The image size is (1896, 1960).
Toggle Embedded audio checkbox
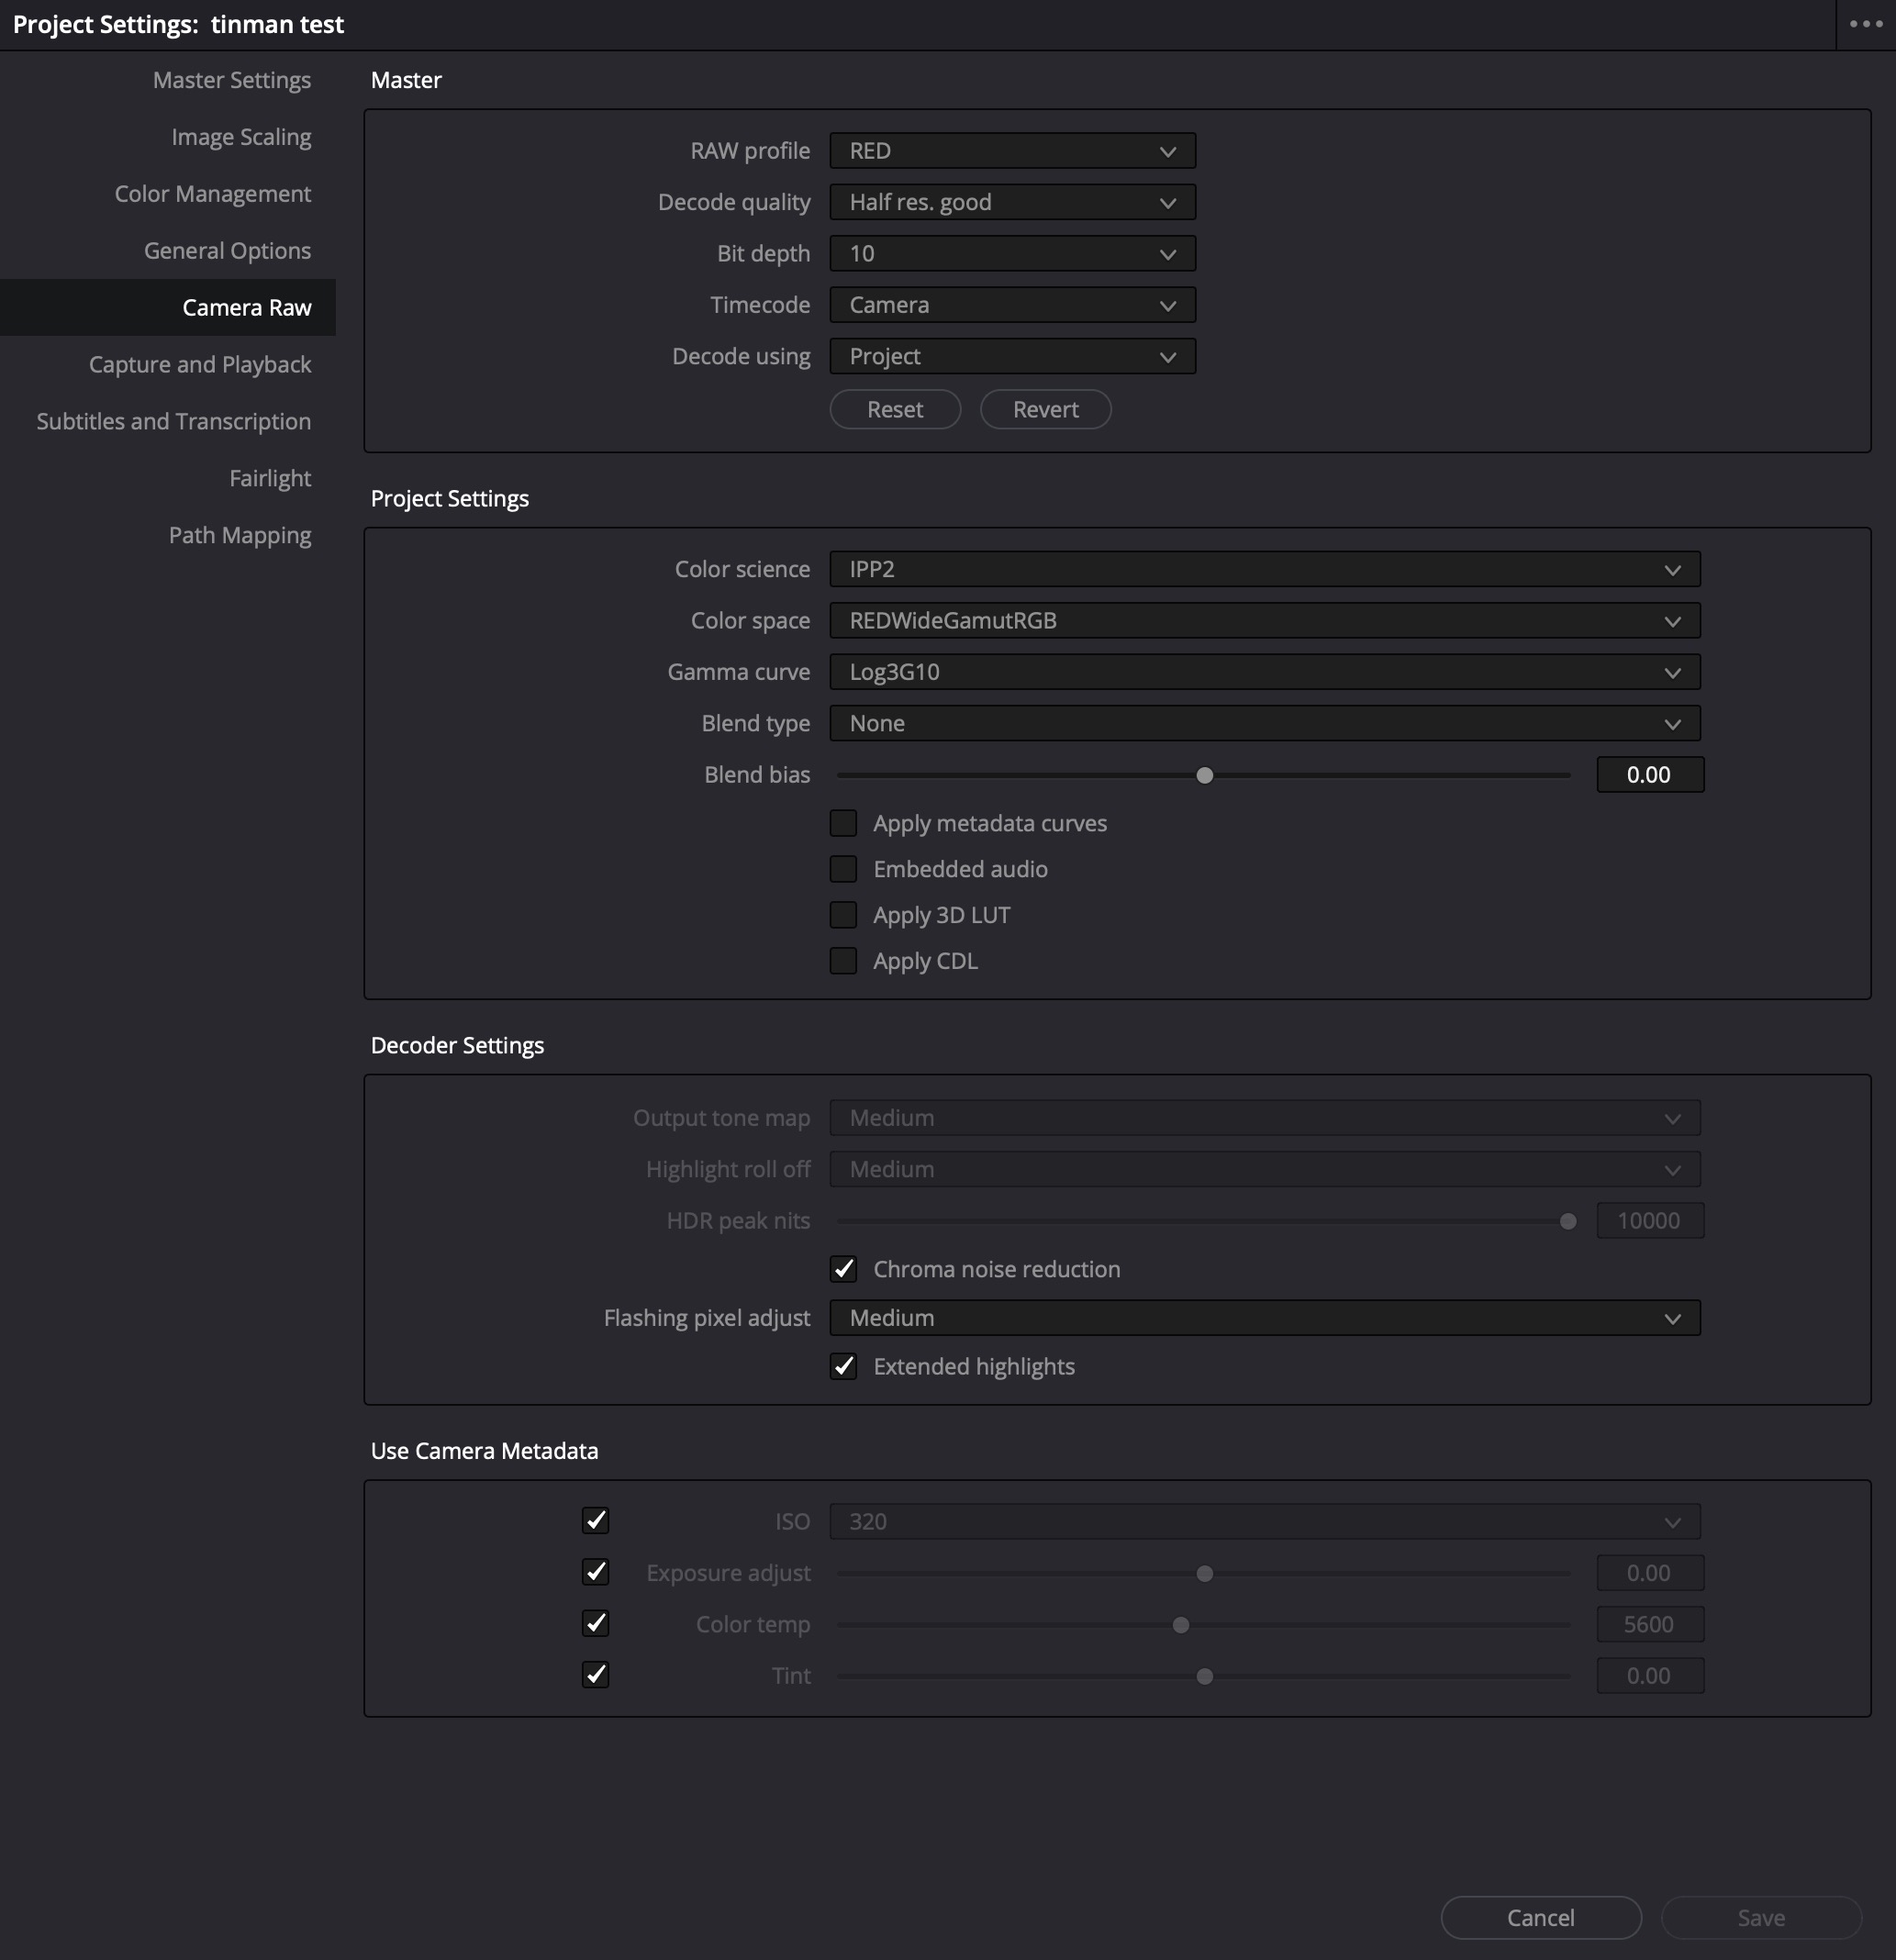[843, 869]
